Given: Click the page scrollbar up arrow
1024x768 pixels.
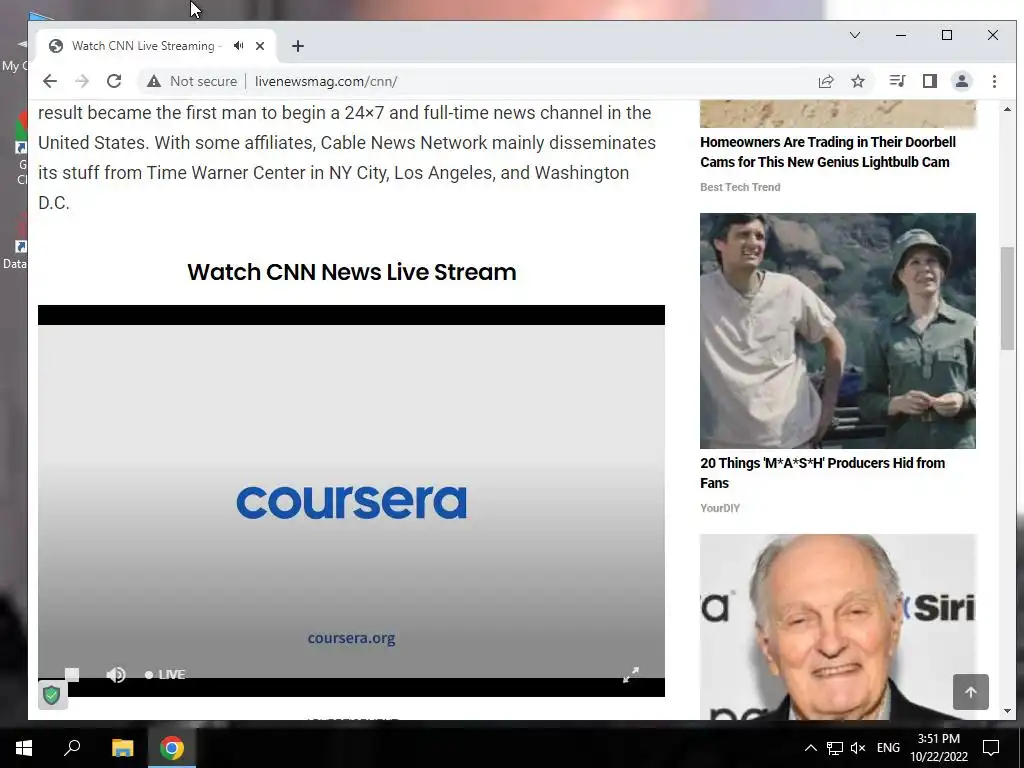Looking at the screenshot, I should point(1007,109).
